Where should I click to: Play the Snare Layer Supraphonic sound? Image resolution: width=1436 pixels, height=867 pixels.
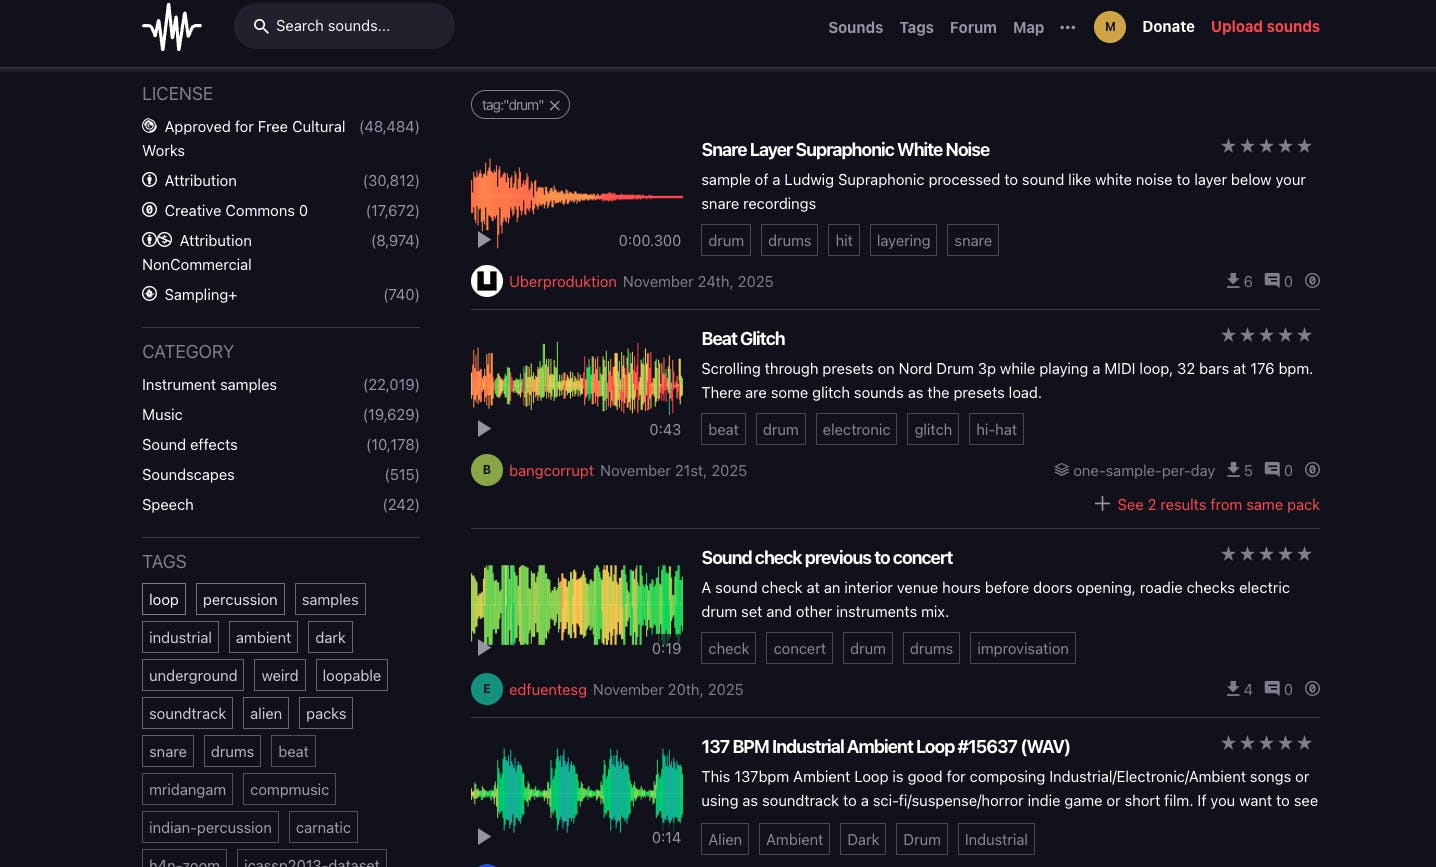(484, 240)
